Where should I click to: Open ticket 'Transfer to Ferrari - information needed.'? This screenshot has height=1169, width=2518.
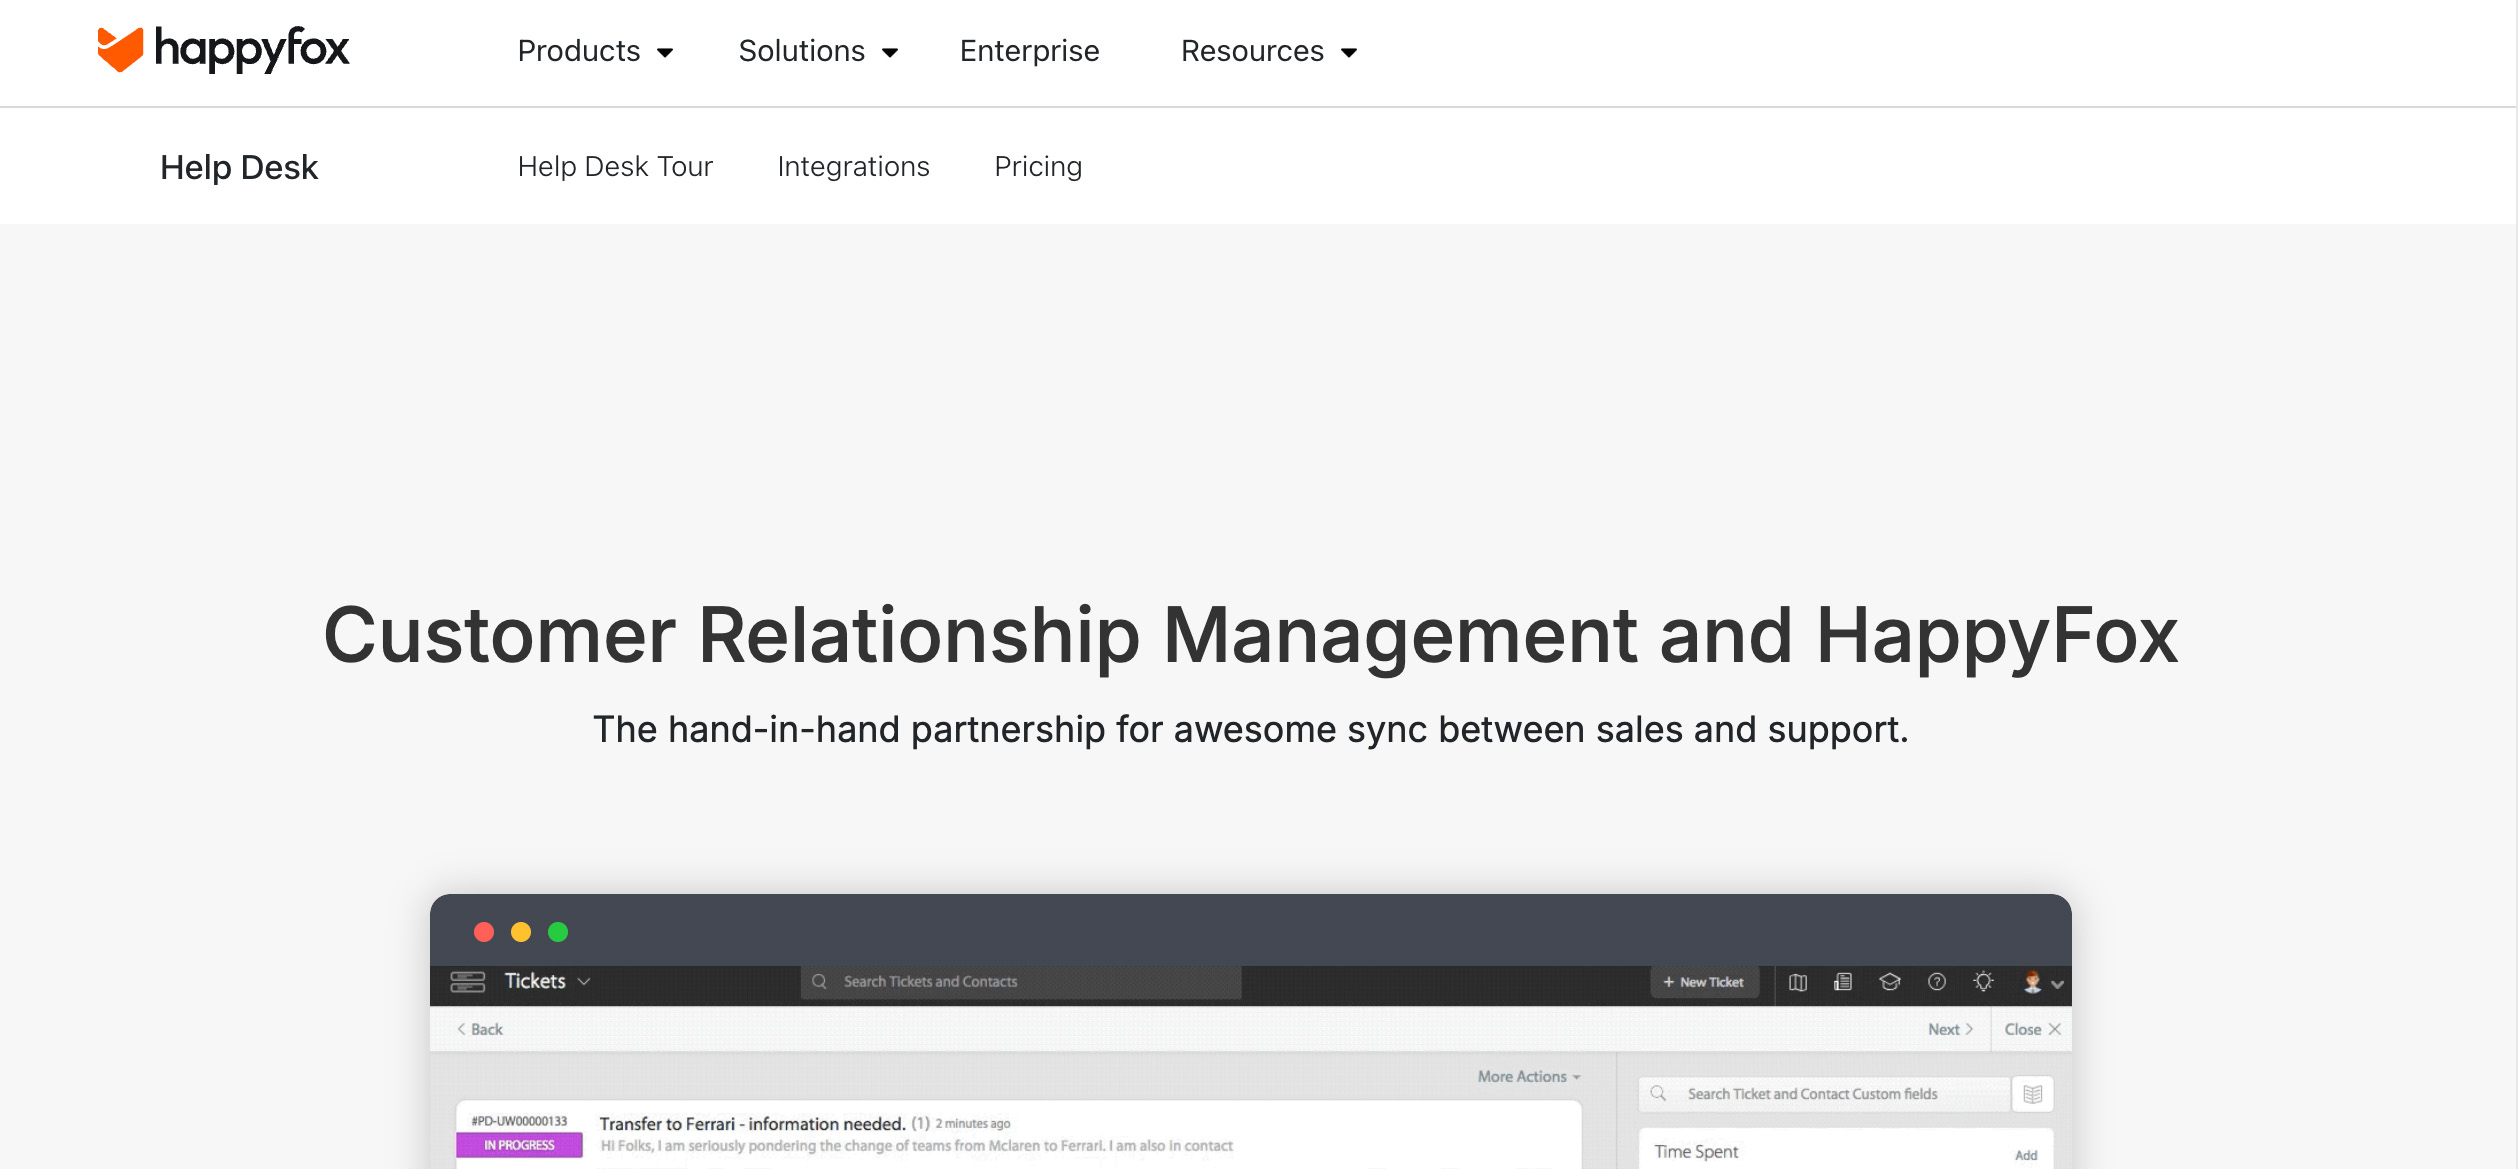click(x=752, y=1124)
